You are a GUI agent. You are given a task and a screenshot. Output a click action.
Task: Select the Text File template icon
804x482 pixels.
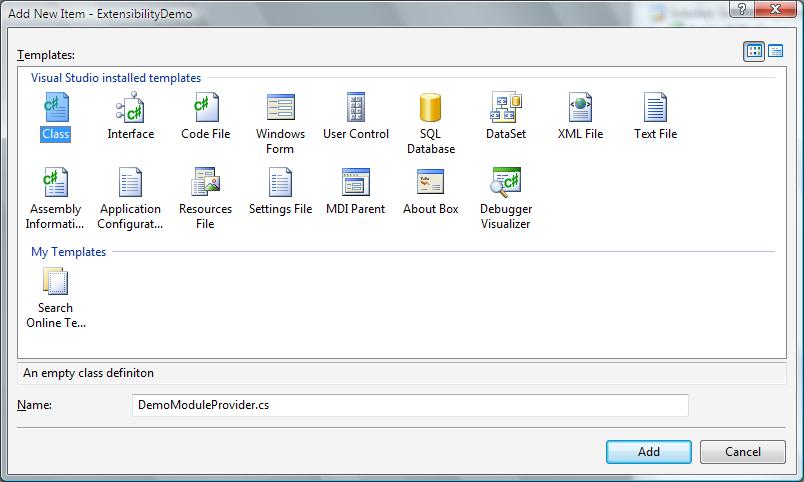655,107
